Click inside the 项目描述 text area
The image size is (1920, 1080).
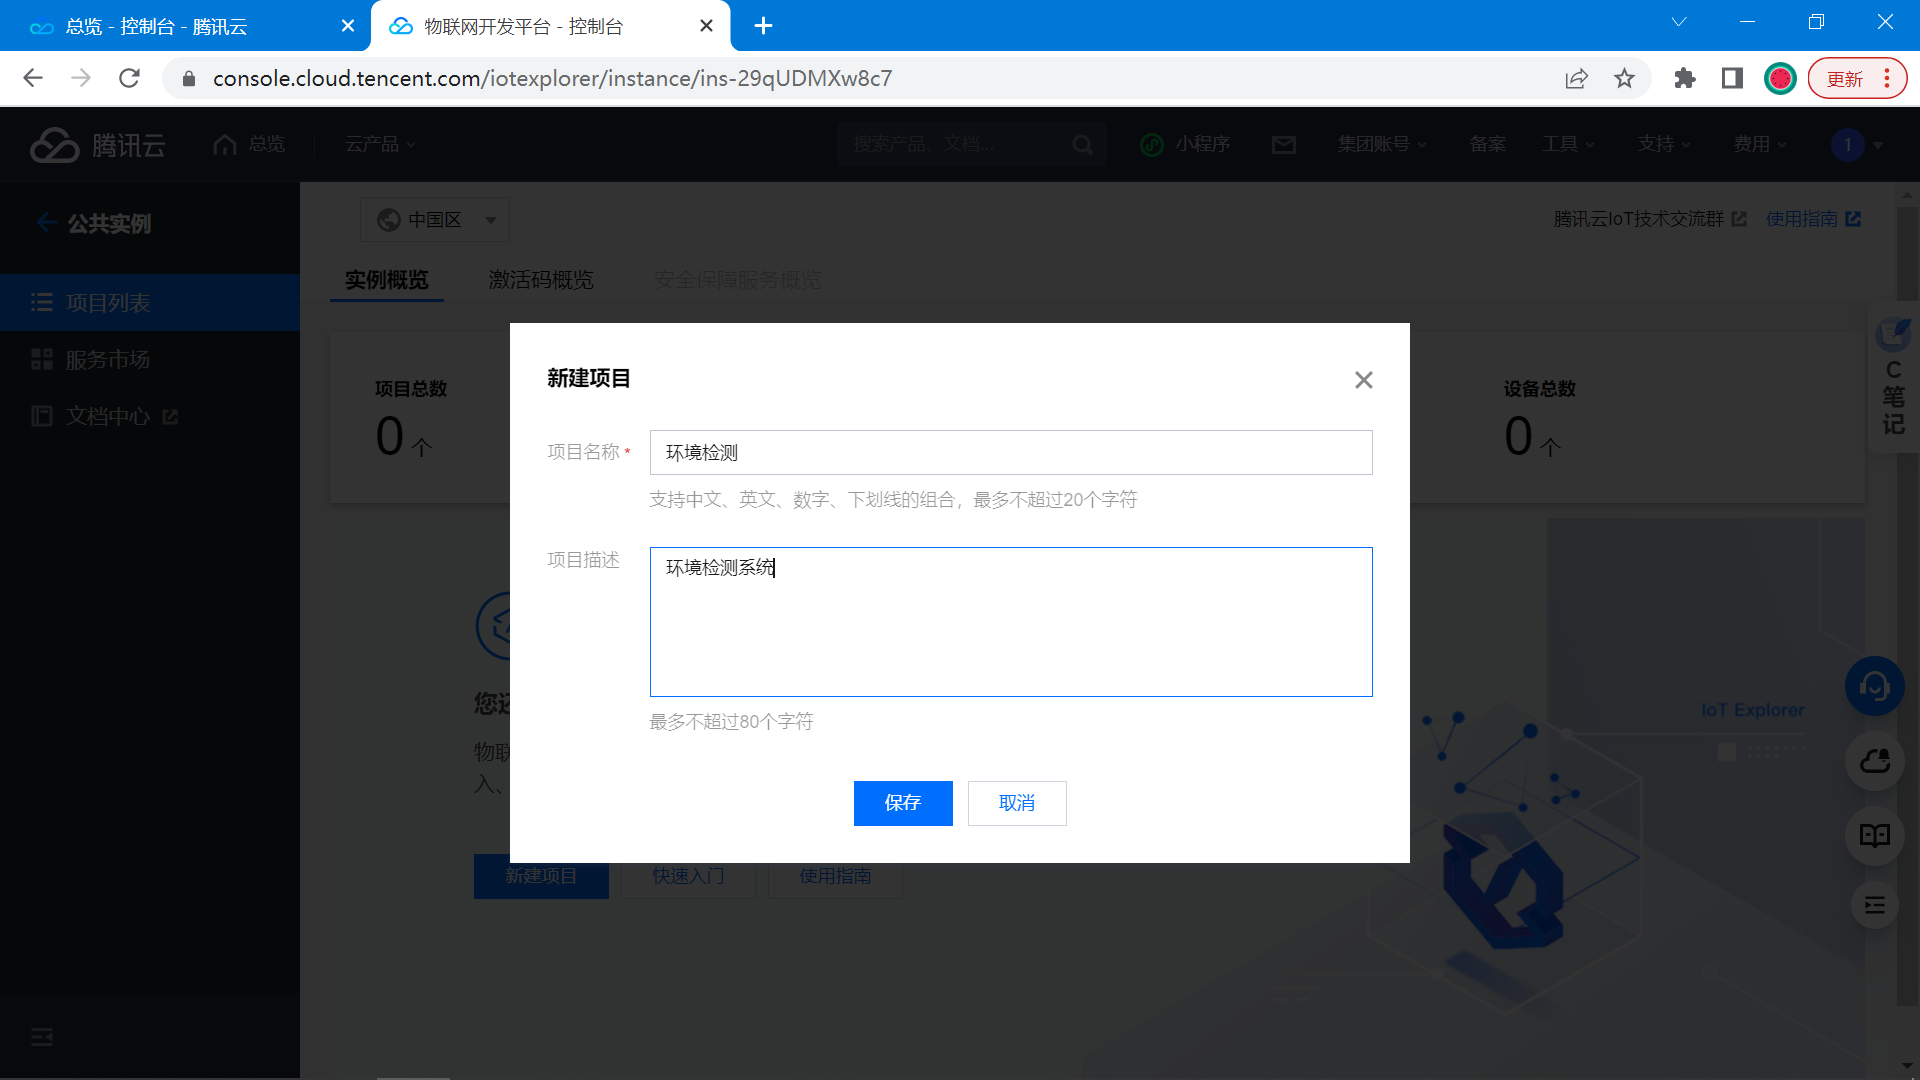tap(1010, 622)
